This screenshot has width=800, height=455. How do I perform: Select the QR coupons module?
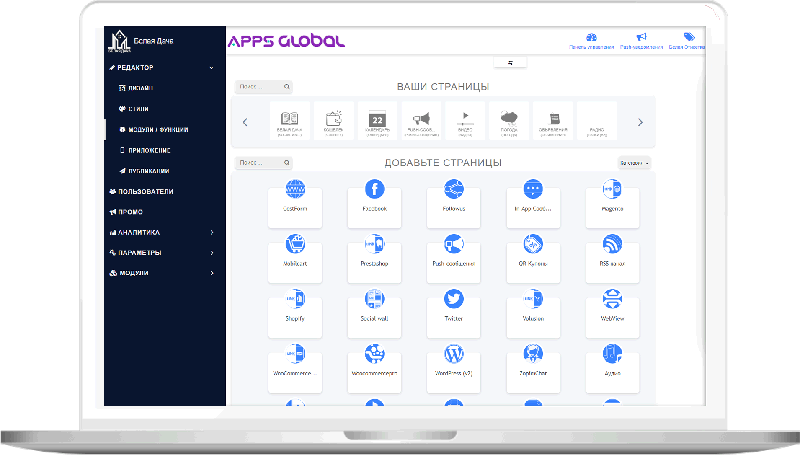pyautogui.click(x=533, y=257)
